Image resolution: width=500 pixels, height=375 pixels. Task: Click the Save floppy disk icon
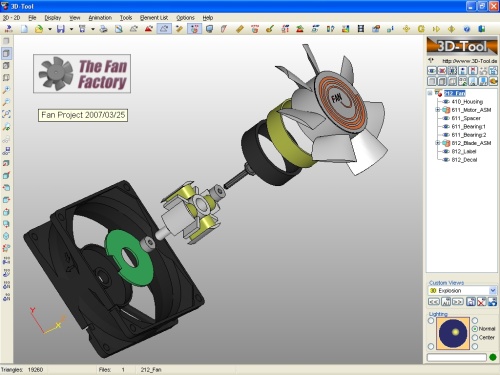point(60,29)
